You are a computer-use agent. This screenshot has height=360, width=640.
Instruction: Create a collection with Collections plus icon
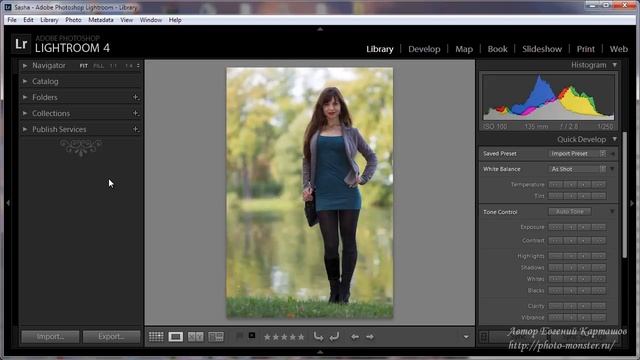[x=136, y=113]
